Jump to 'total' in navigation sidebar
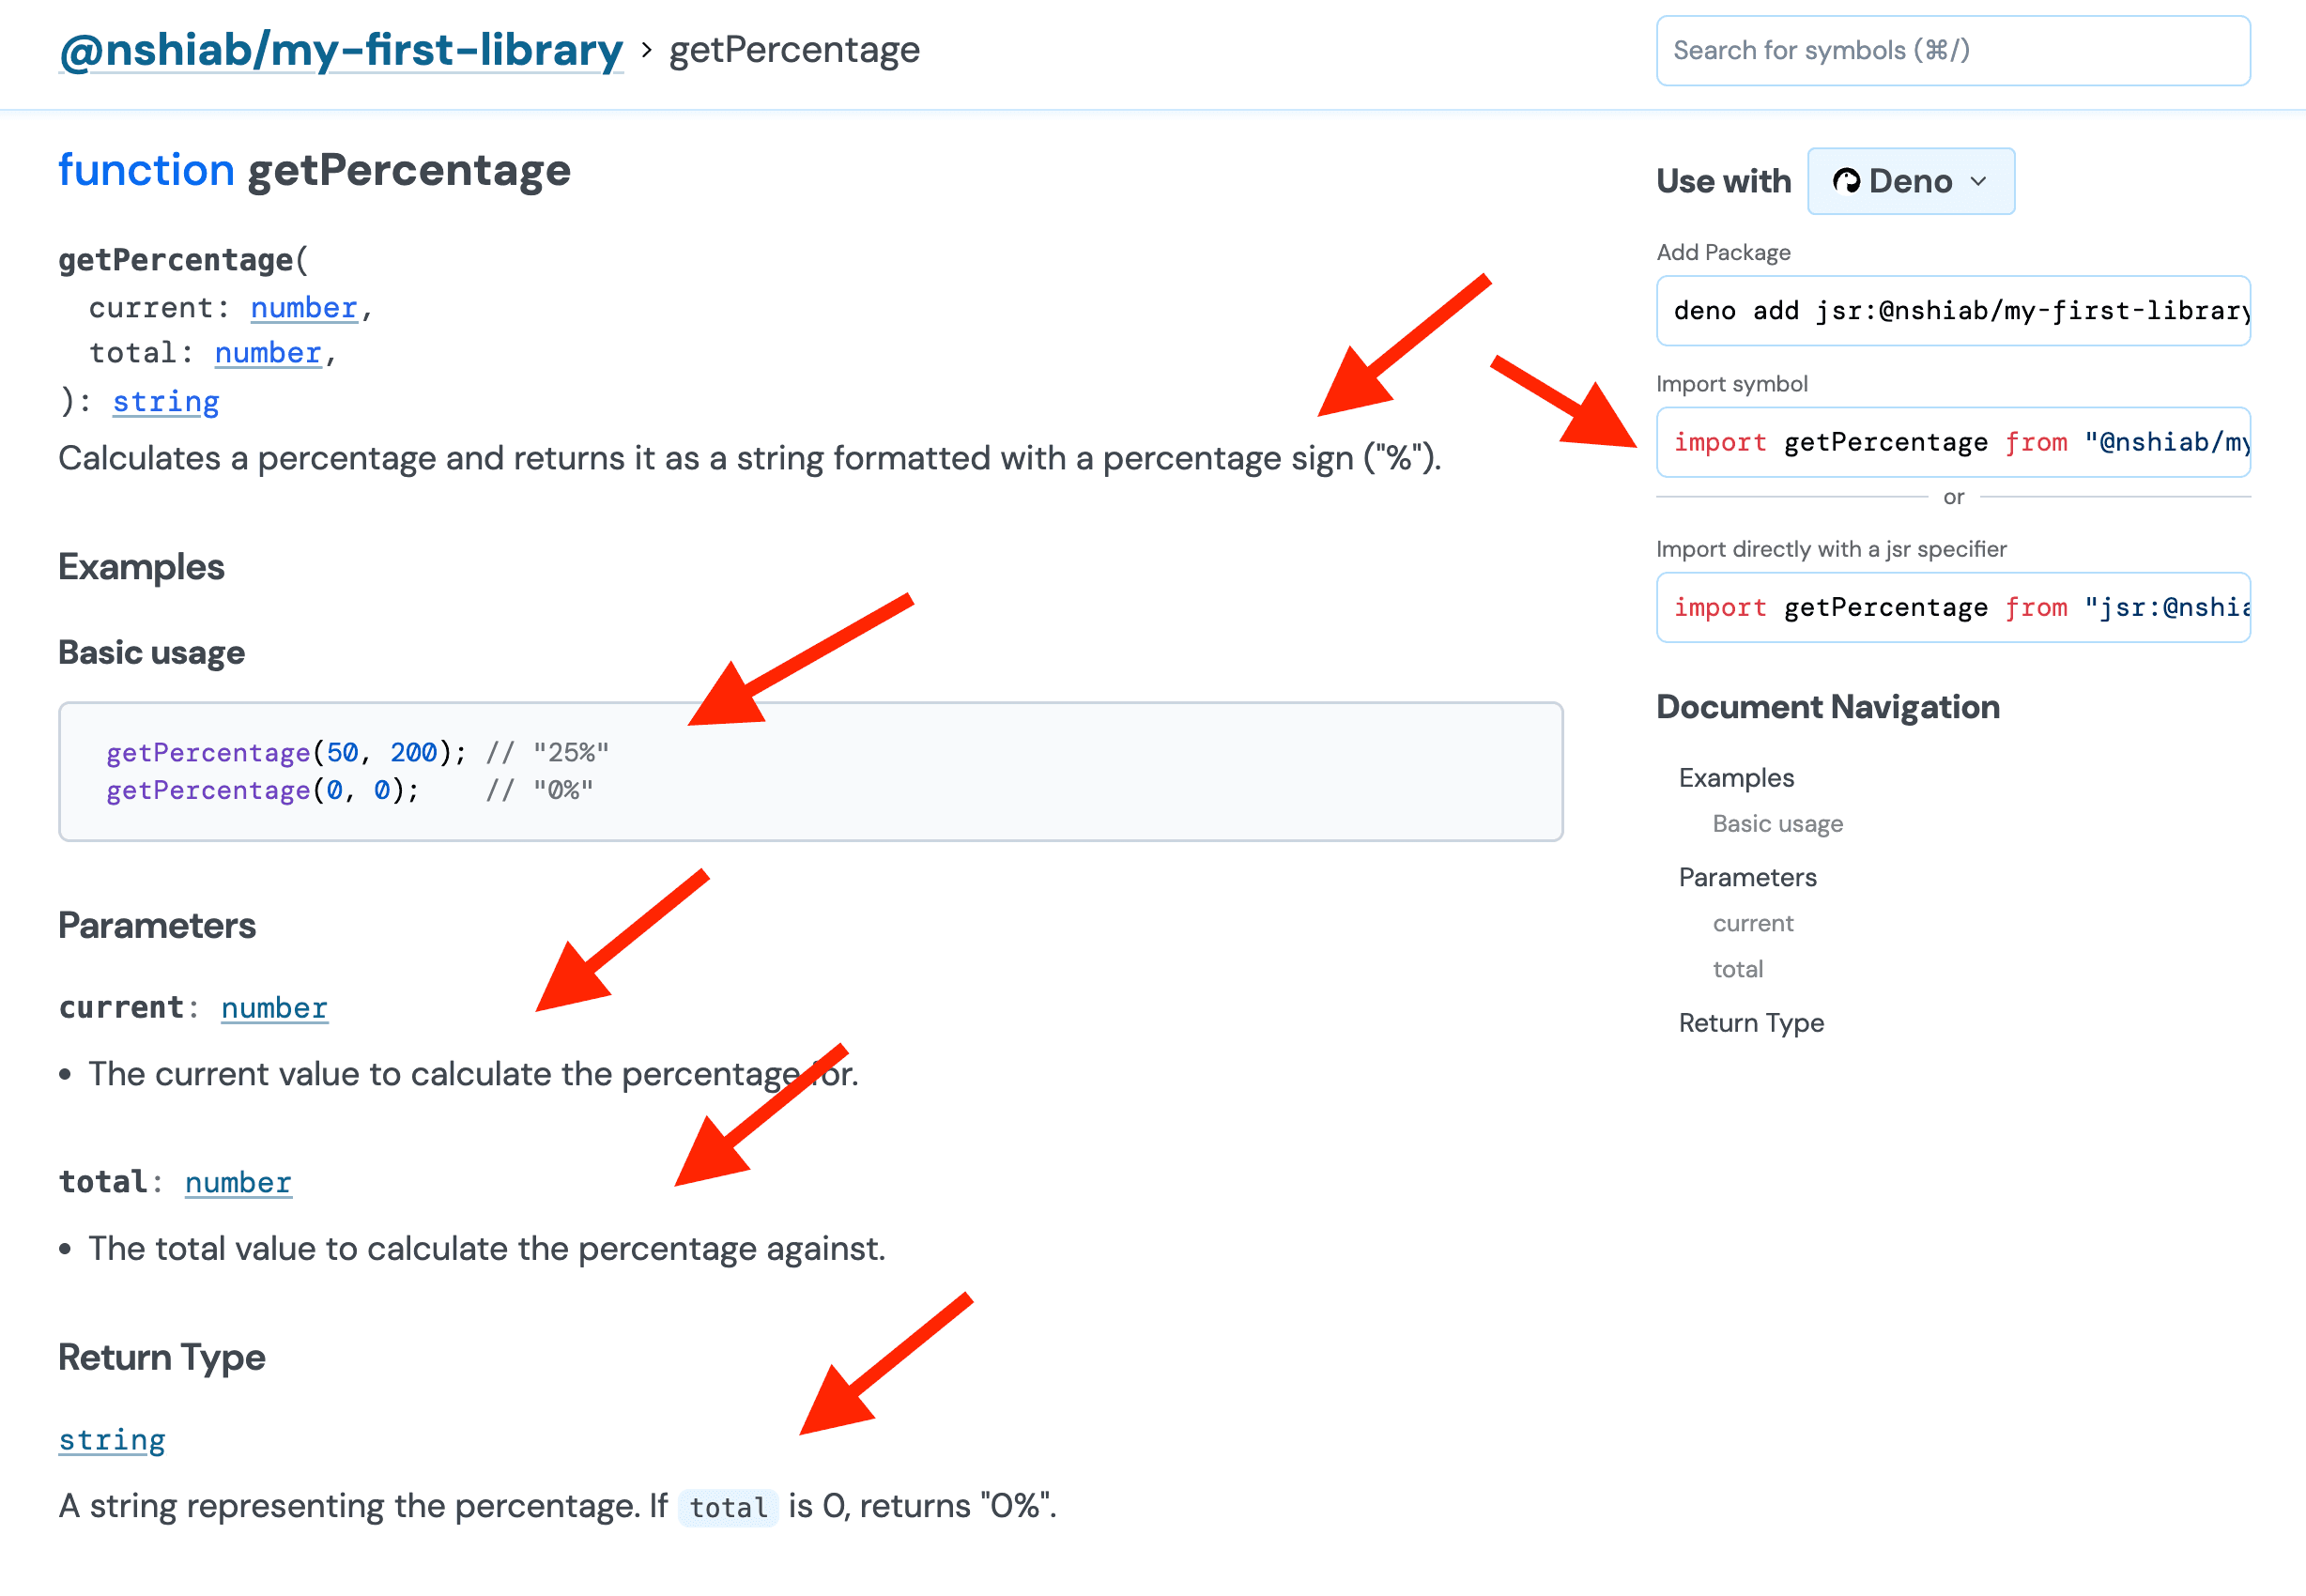Image resolution: width=2306 pixels, height=1596 pixels. [x=1737, y=969]
